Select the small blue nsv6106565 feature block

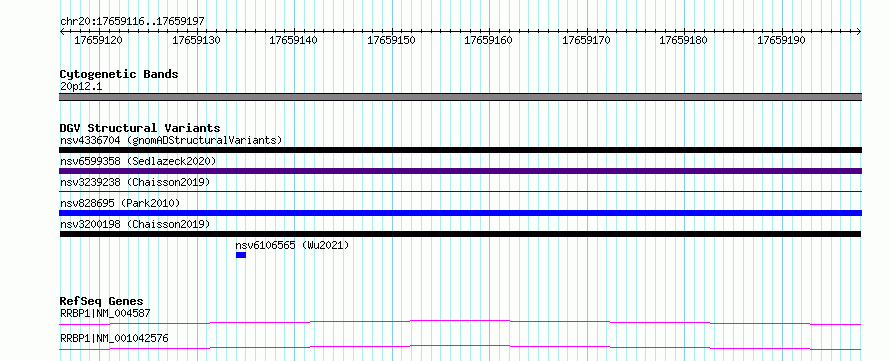click(x=241, y=255)
